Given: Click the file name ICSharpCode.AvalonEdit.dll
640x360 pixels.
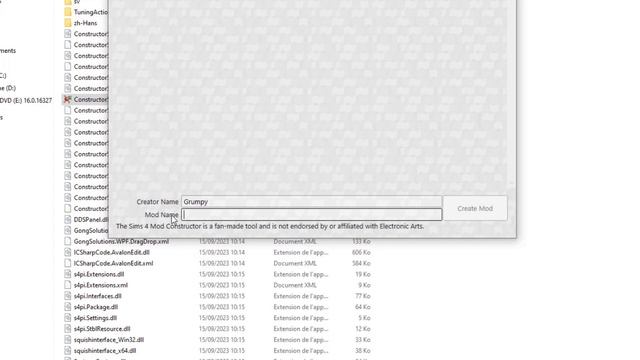Looking at the screenshot, I should pos(111,252).
